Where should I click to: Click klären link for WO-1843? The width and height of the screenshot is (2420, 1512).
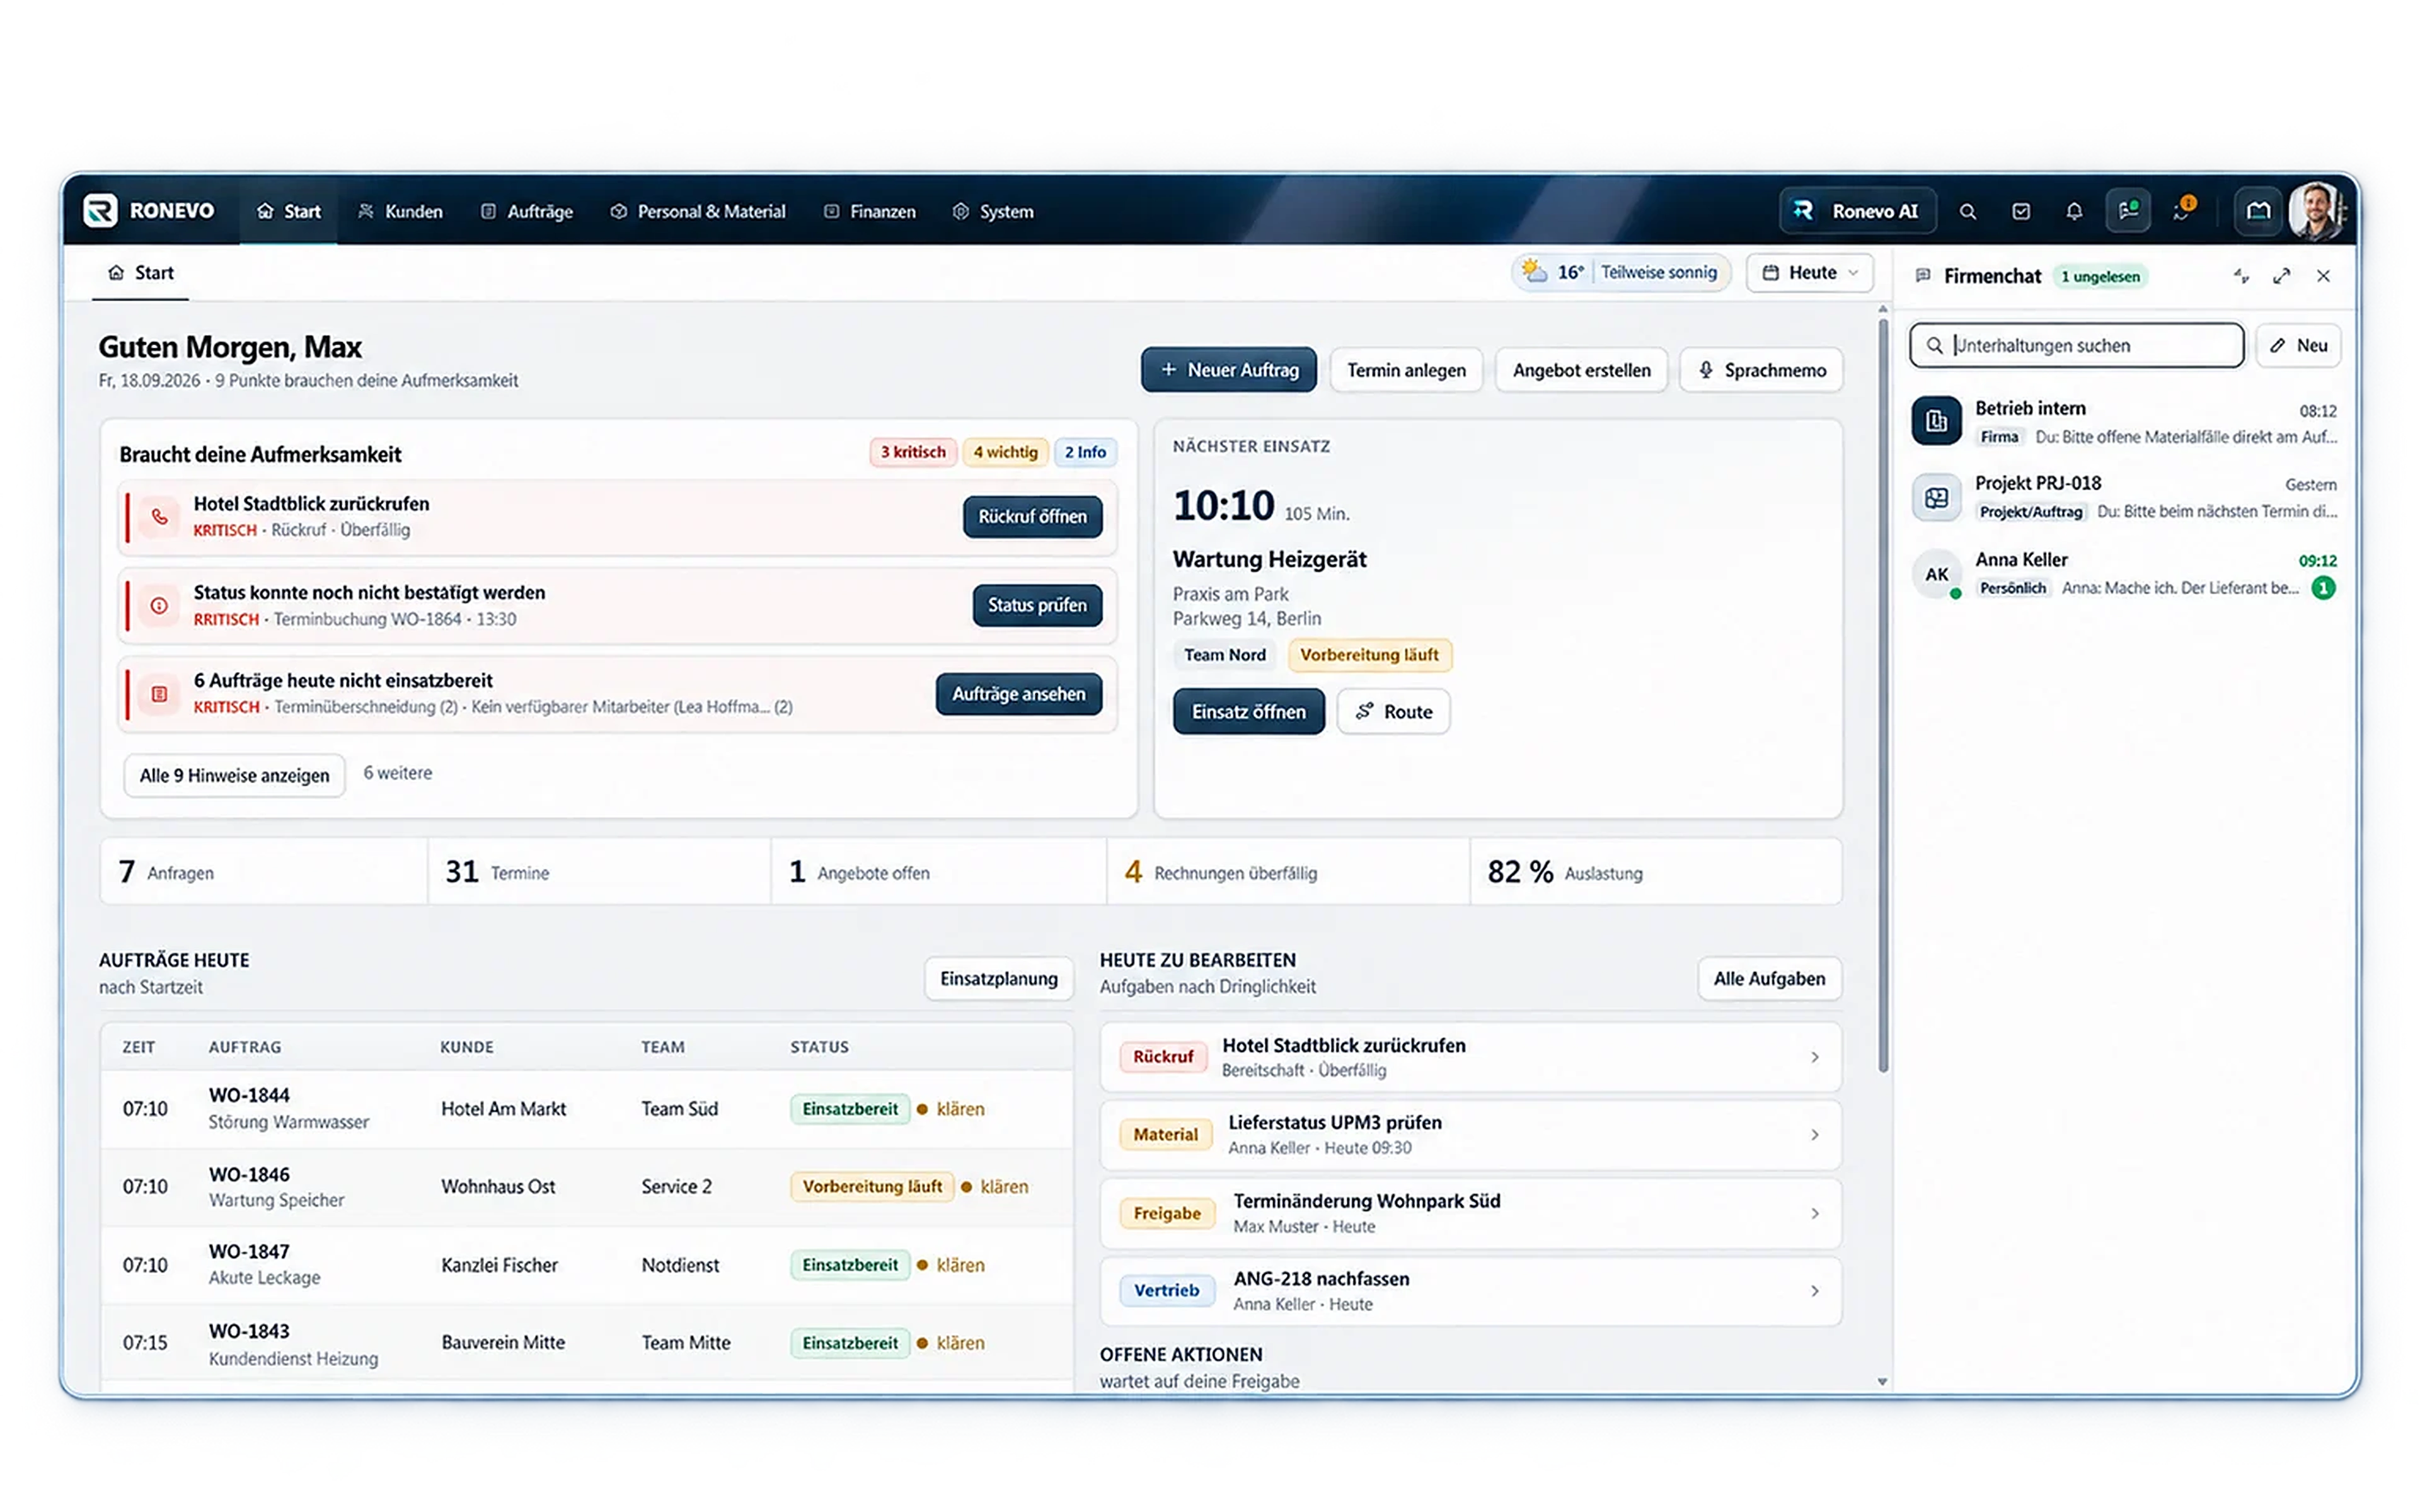(960, 1343)
